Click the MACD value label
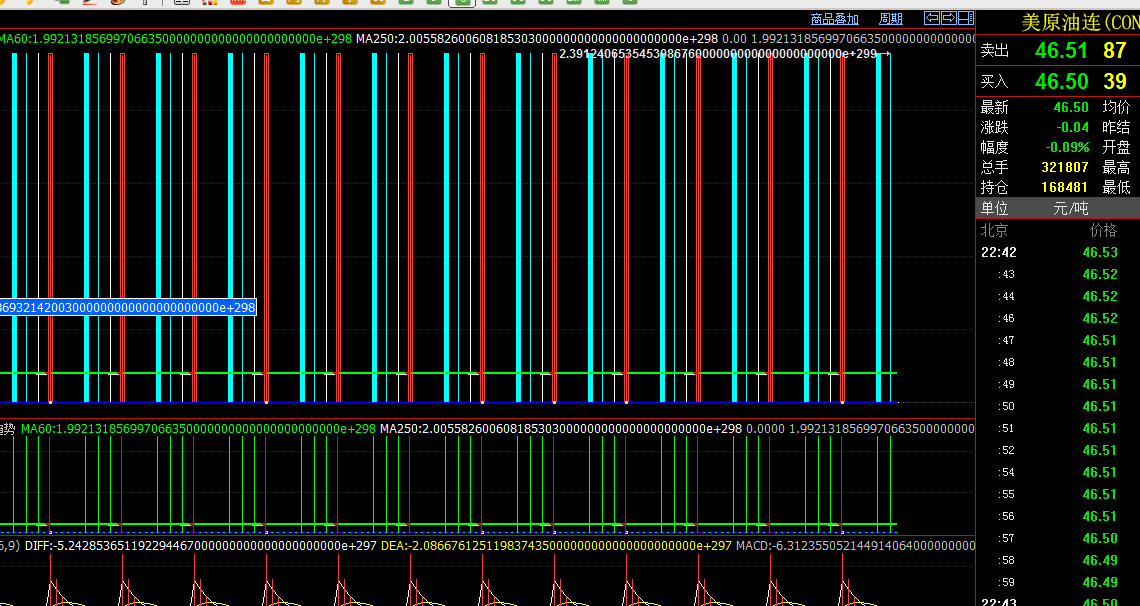The image size is (1140, 606). click(855, 546)
